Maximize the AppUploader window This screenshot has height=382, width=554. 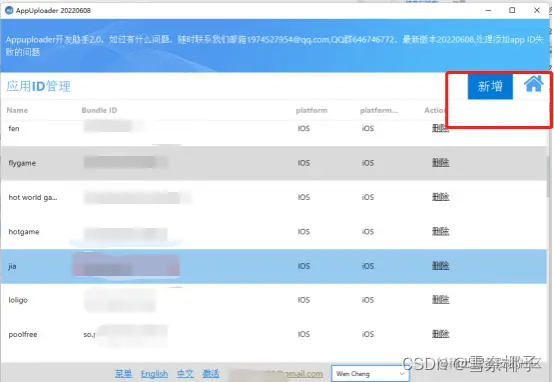(512, 10)
